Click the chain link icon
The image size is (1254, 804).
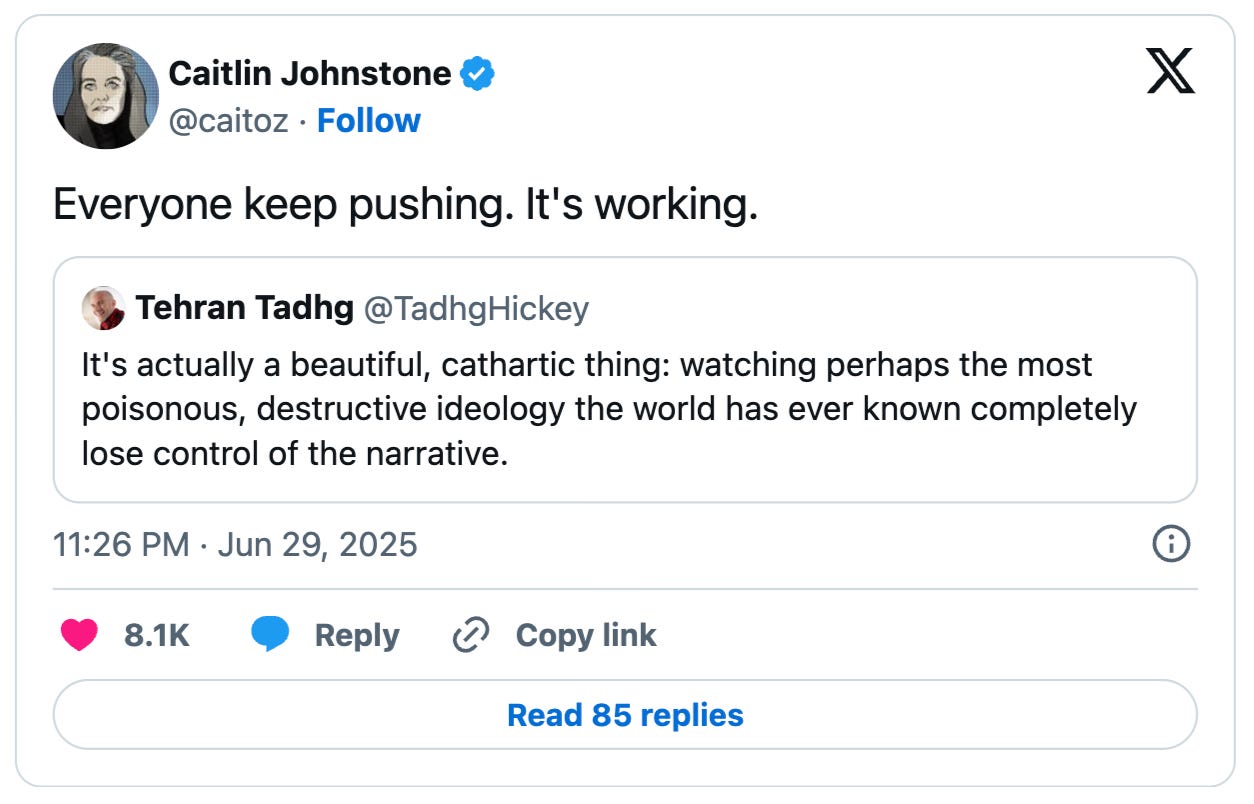pos(470,635)
